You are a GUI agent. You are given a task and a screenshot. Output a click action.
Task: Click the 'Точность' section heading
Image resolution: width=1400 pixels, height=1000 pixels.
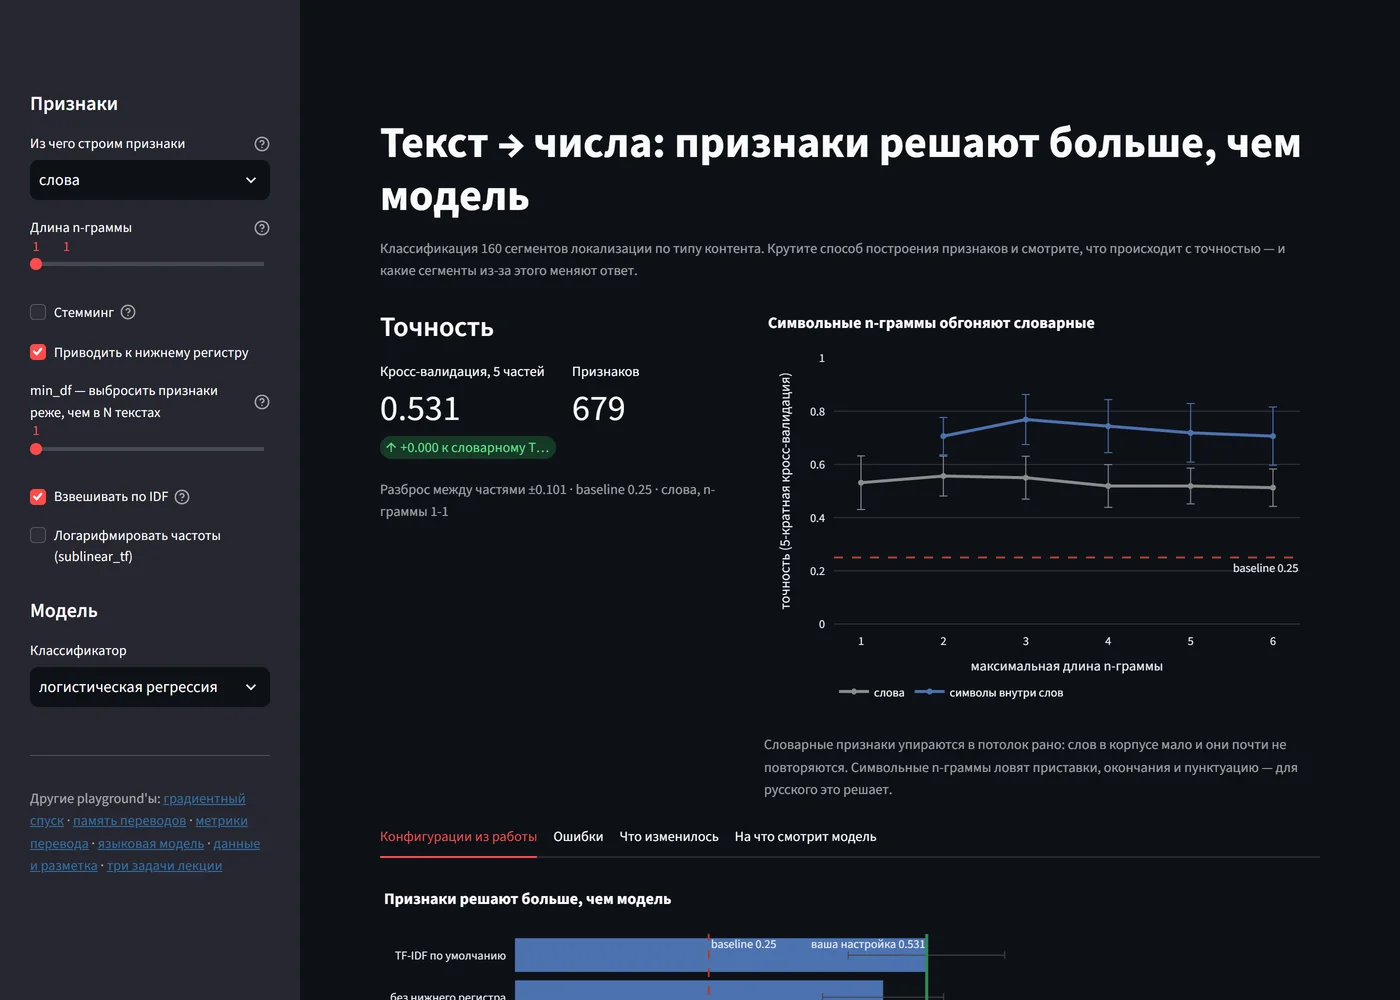[x=437, y=328]
